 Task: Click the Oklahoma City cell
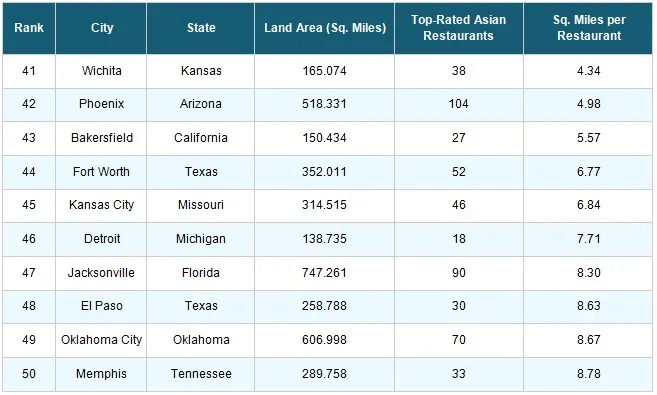click(101, 340)
